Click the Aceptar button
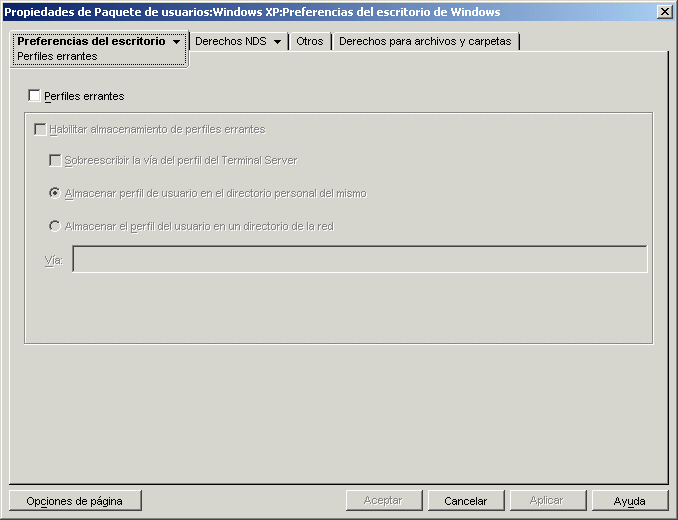 pos(384,501)
